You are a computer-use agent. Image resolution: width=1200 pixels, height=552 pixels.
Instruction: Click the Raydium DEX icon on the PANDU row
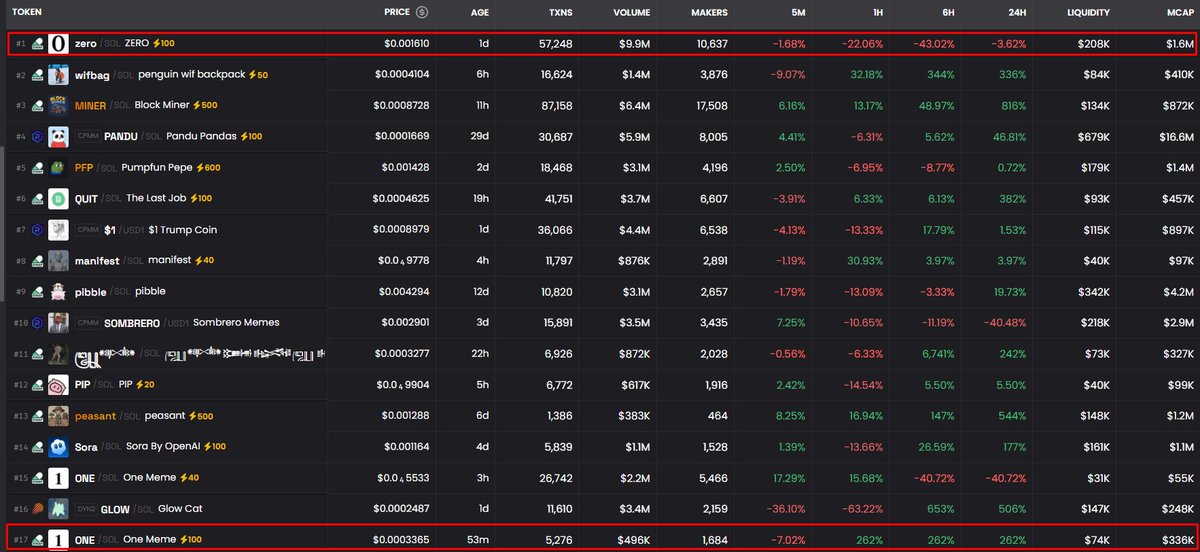[x=37, y=137]
